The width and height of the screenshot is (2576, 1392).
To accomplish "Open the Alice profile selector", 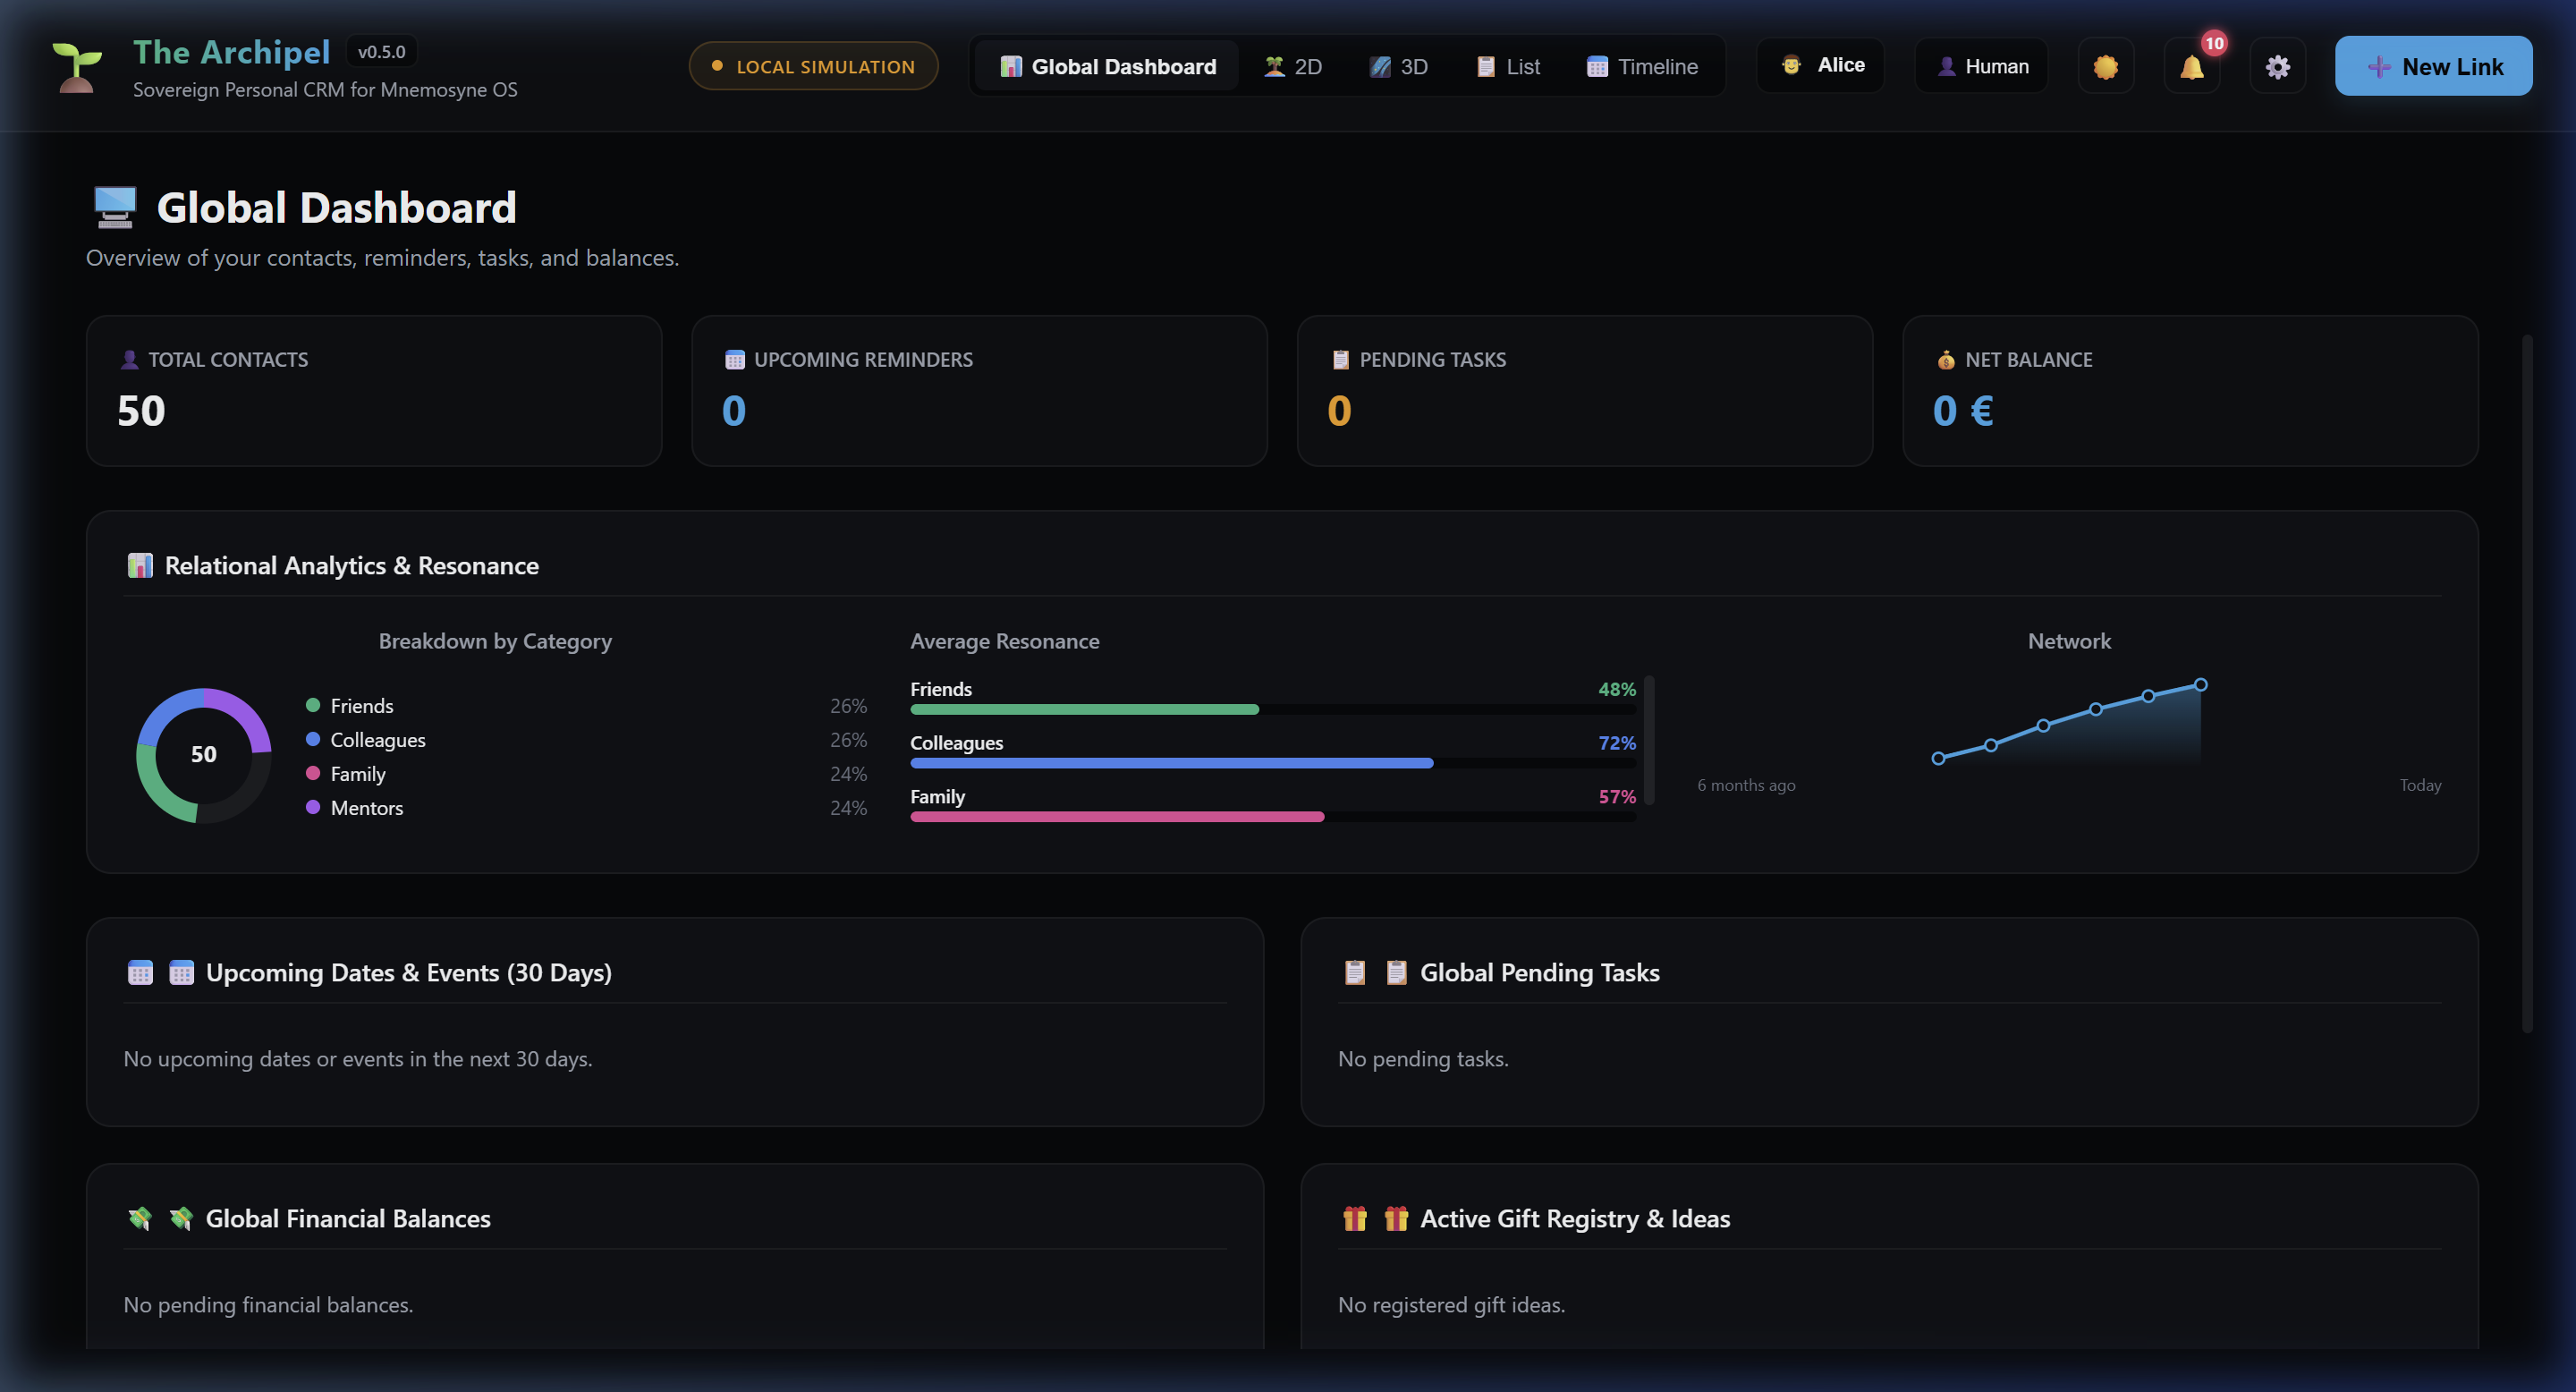I will [1820, 65].
